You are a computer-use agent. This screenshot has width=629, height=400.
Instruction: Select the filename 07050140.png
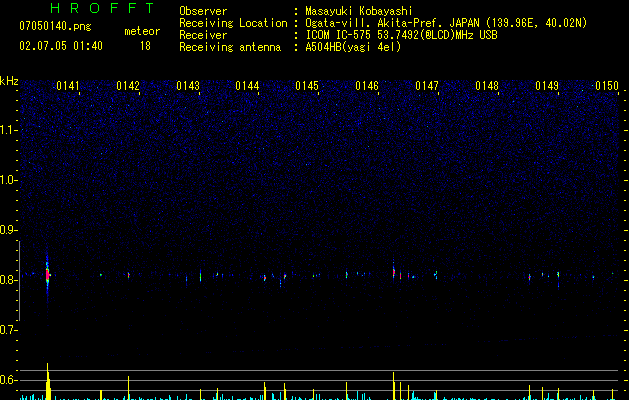click(x=55, y=27)
